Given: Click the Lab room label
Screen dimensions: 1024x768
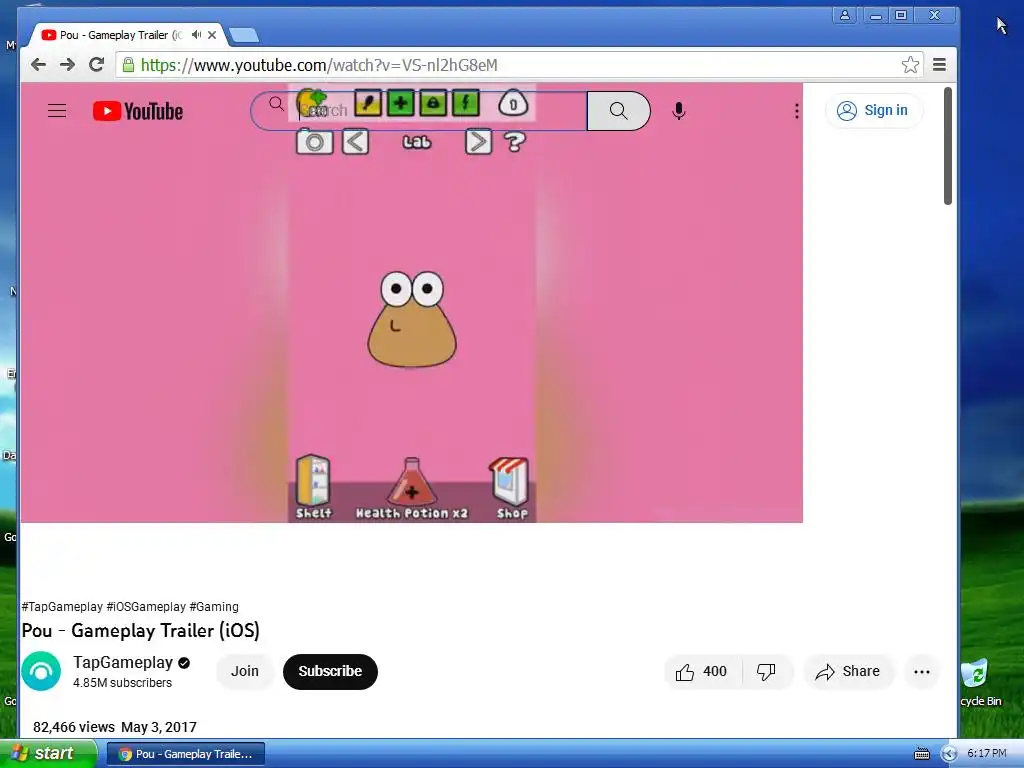Looking at the screenshot, I should pyautogui.click(x=417, y=142).
